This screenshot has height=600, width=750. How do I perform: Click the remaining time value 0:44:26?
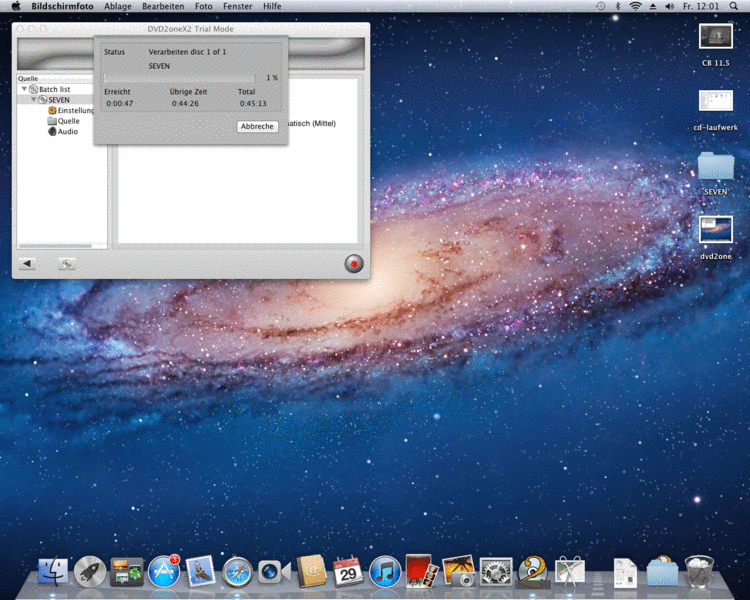[185, 103]
